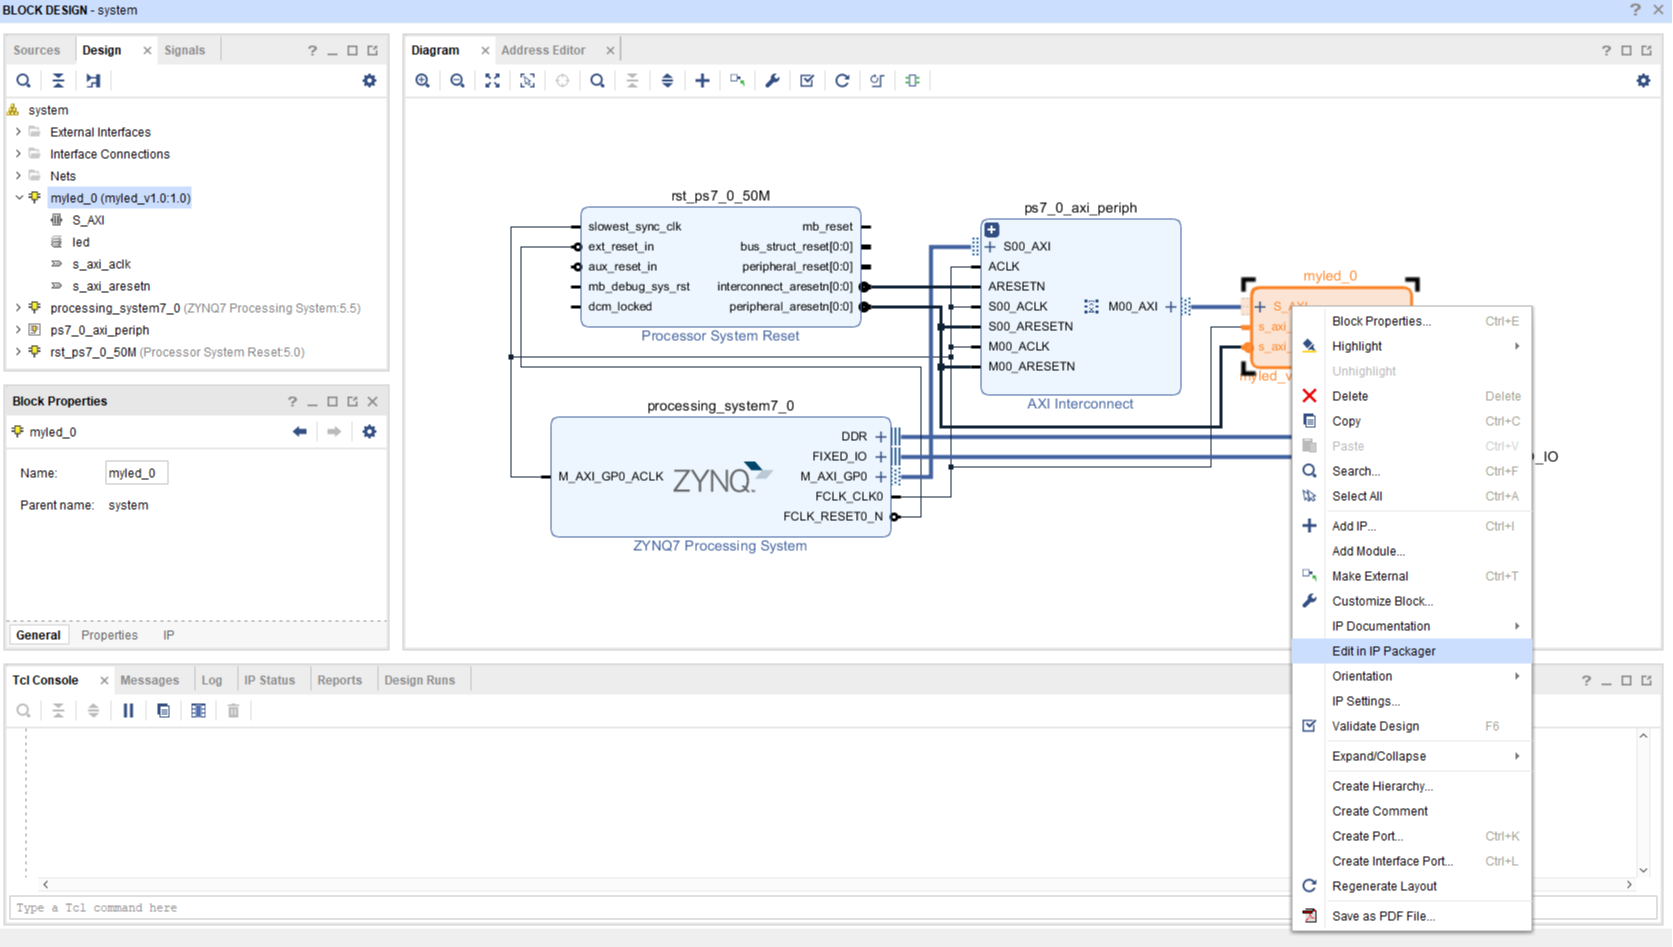Open Highlight submenu in context menu
This screenshot has height=947, width=1673.
[x=1412, y=346]
